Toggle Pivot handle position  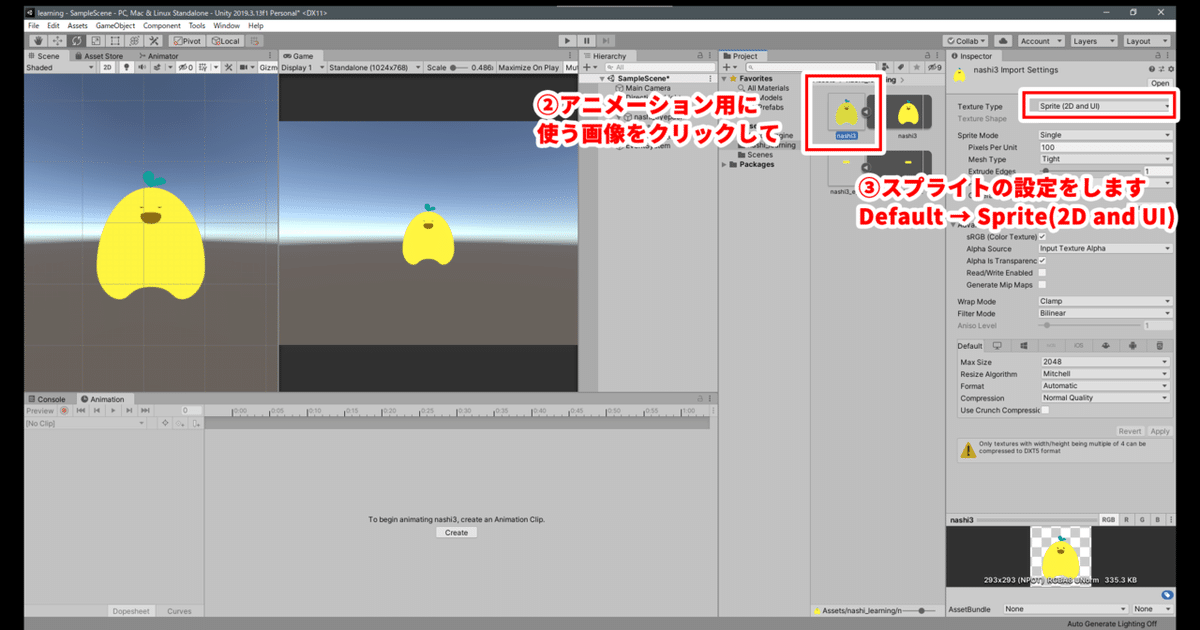188,41
